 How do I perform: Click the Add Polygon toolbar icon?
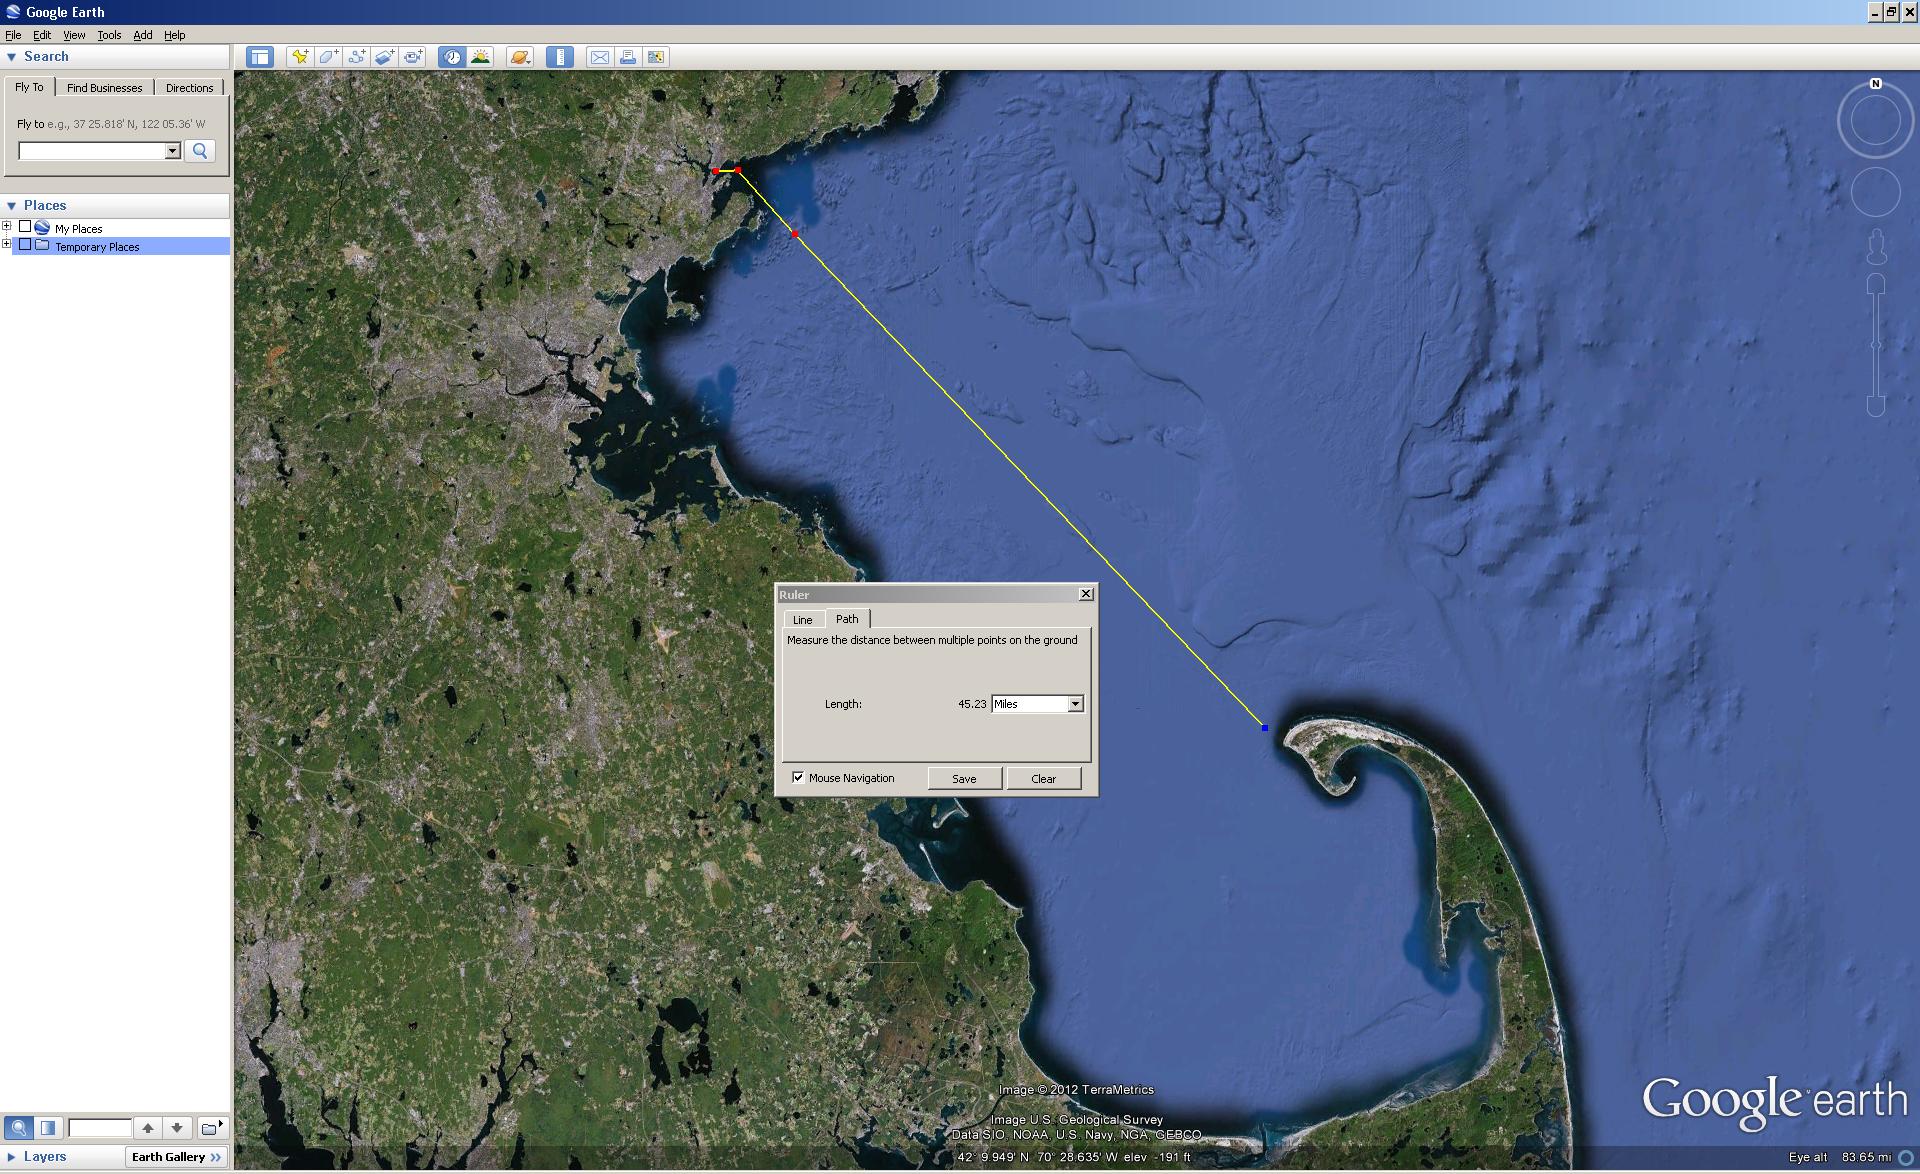pyautogui.click(x=328, y=57)
